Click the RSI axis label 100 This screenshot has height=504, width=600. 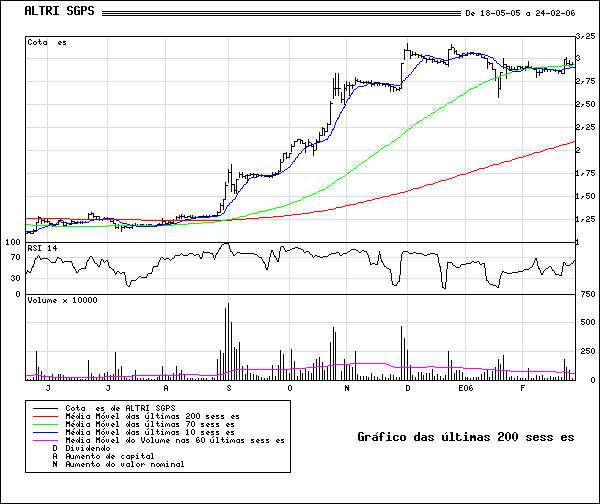(13, 242)
